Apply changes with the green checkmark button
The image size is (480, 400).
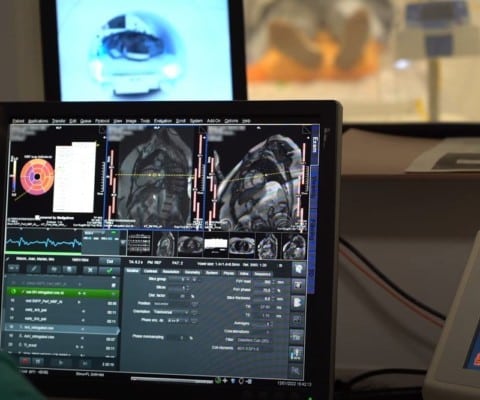tap(109, 270)
